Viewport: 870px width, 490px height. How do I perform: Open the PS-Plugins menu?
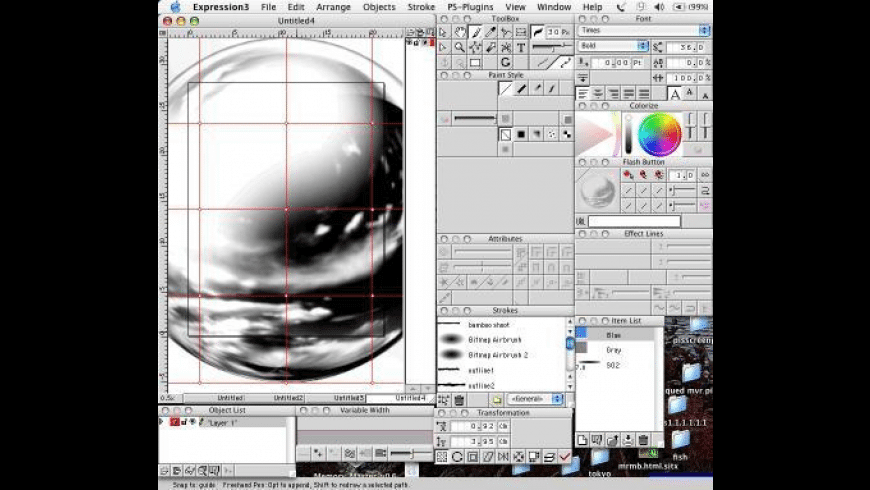coord(470,7)
